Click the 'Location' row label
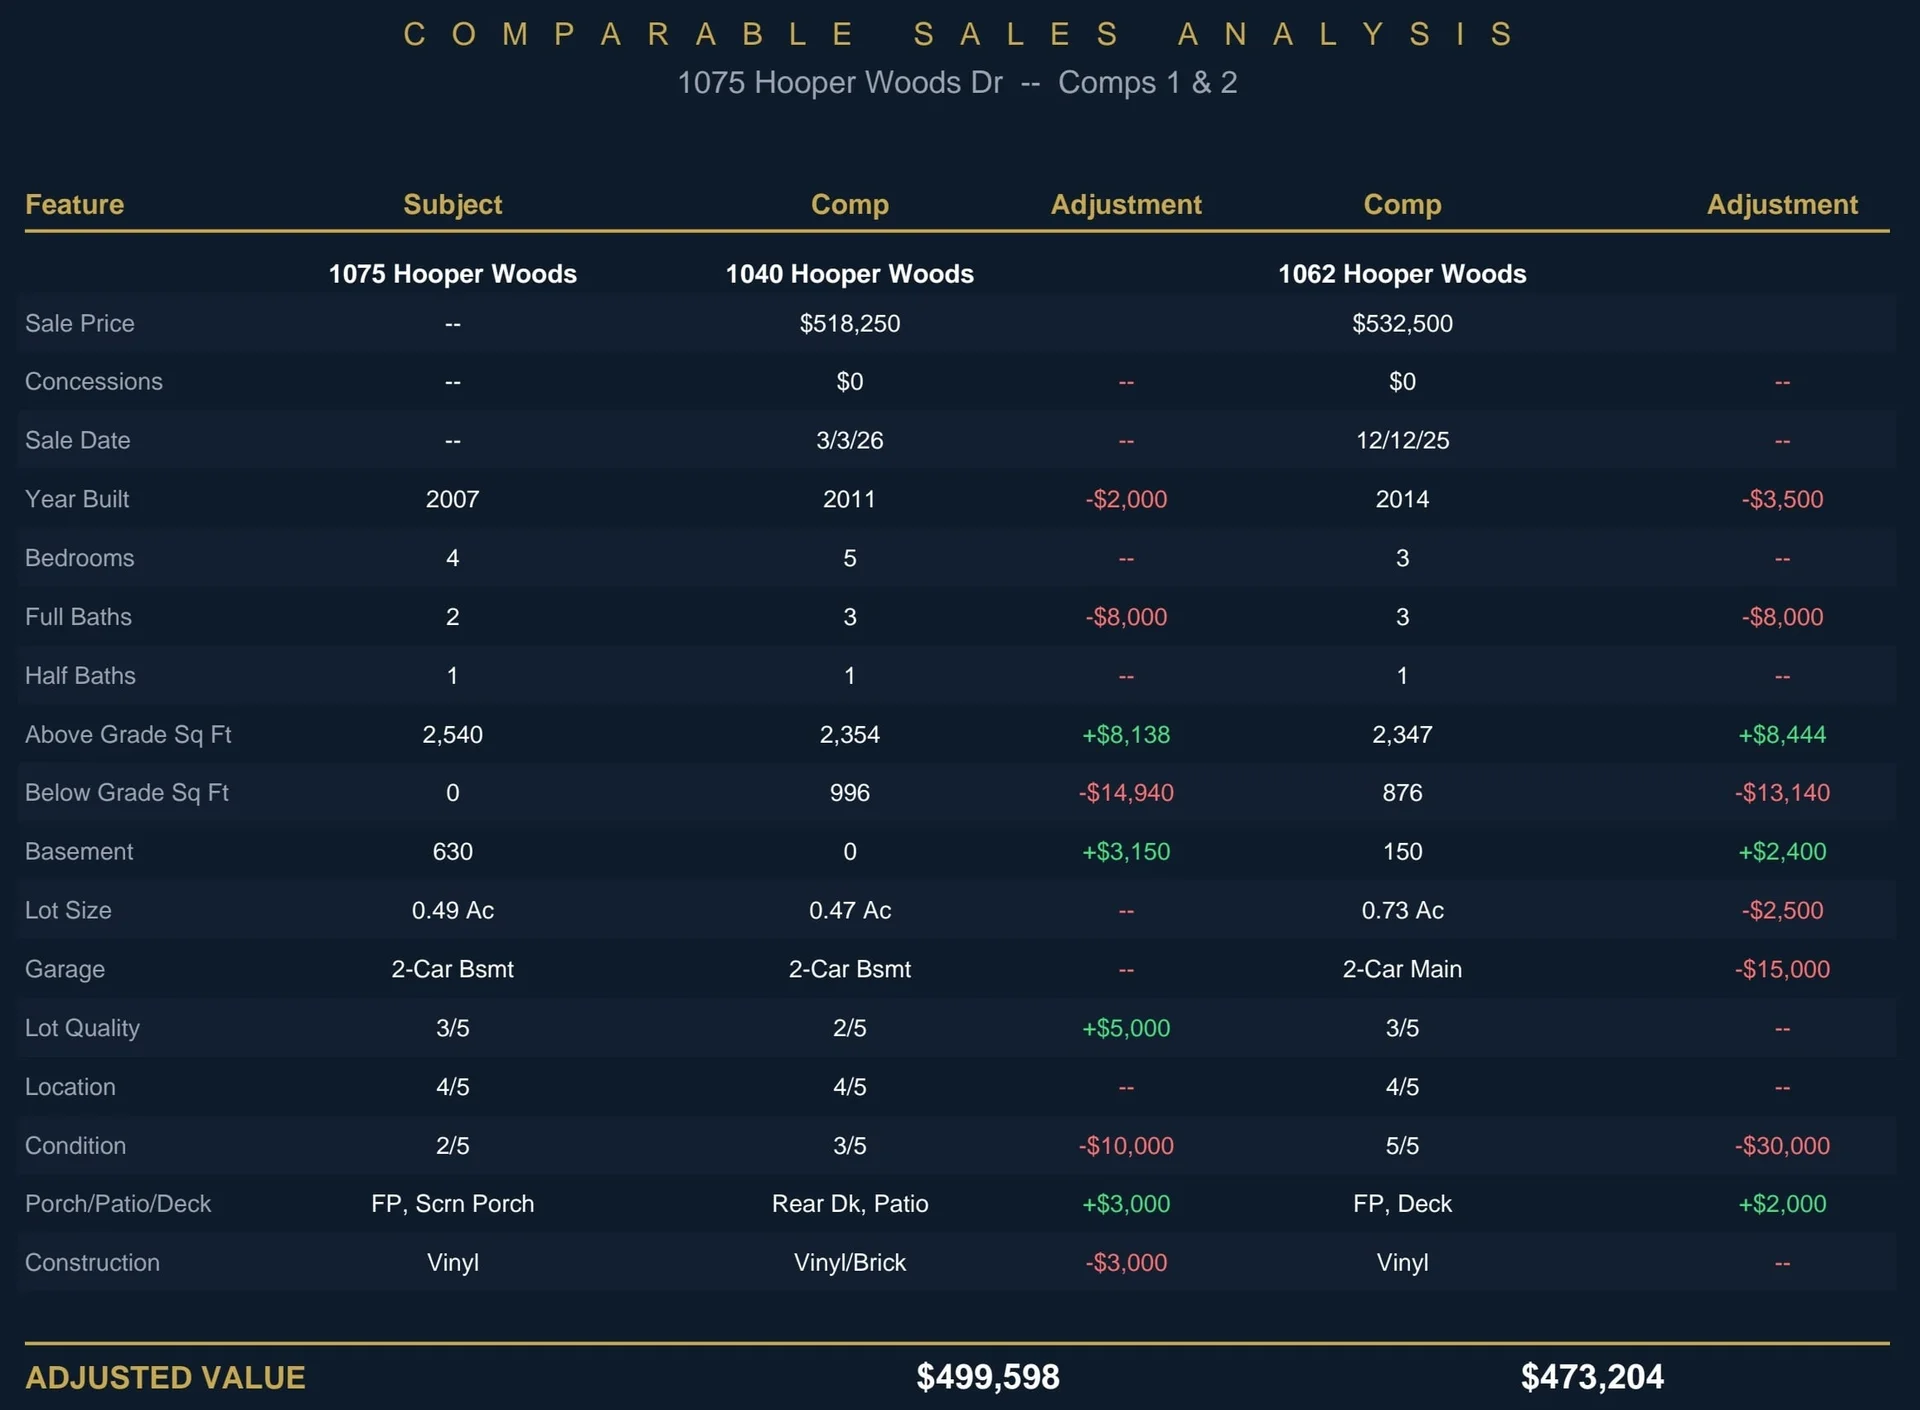This screenshot has height=1410, width=1920. point(70,1087)
